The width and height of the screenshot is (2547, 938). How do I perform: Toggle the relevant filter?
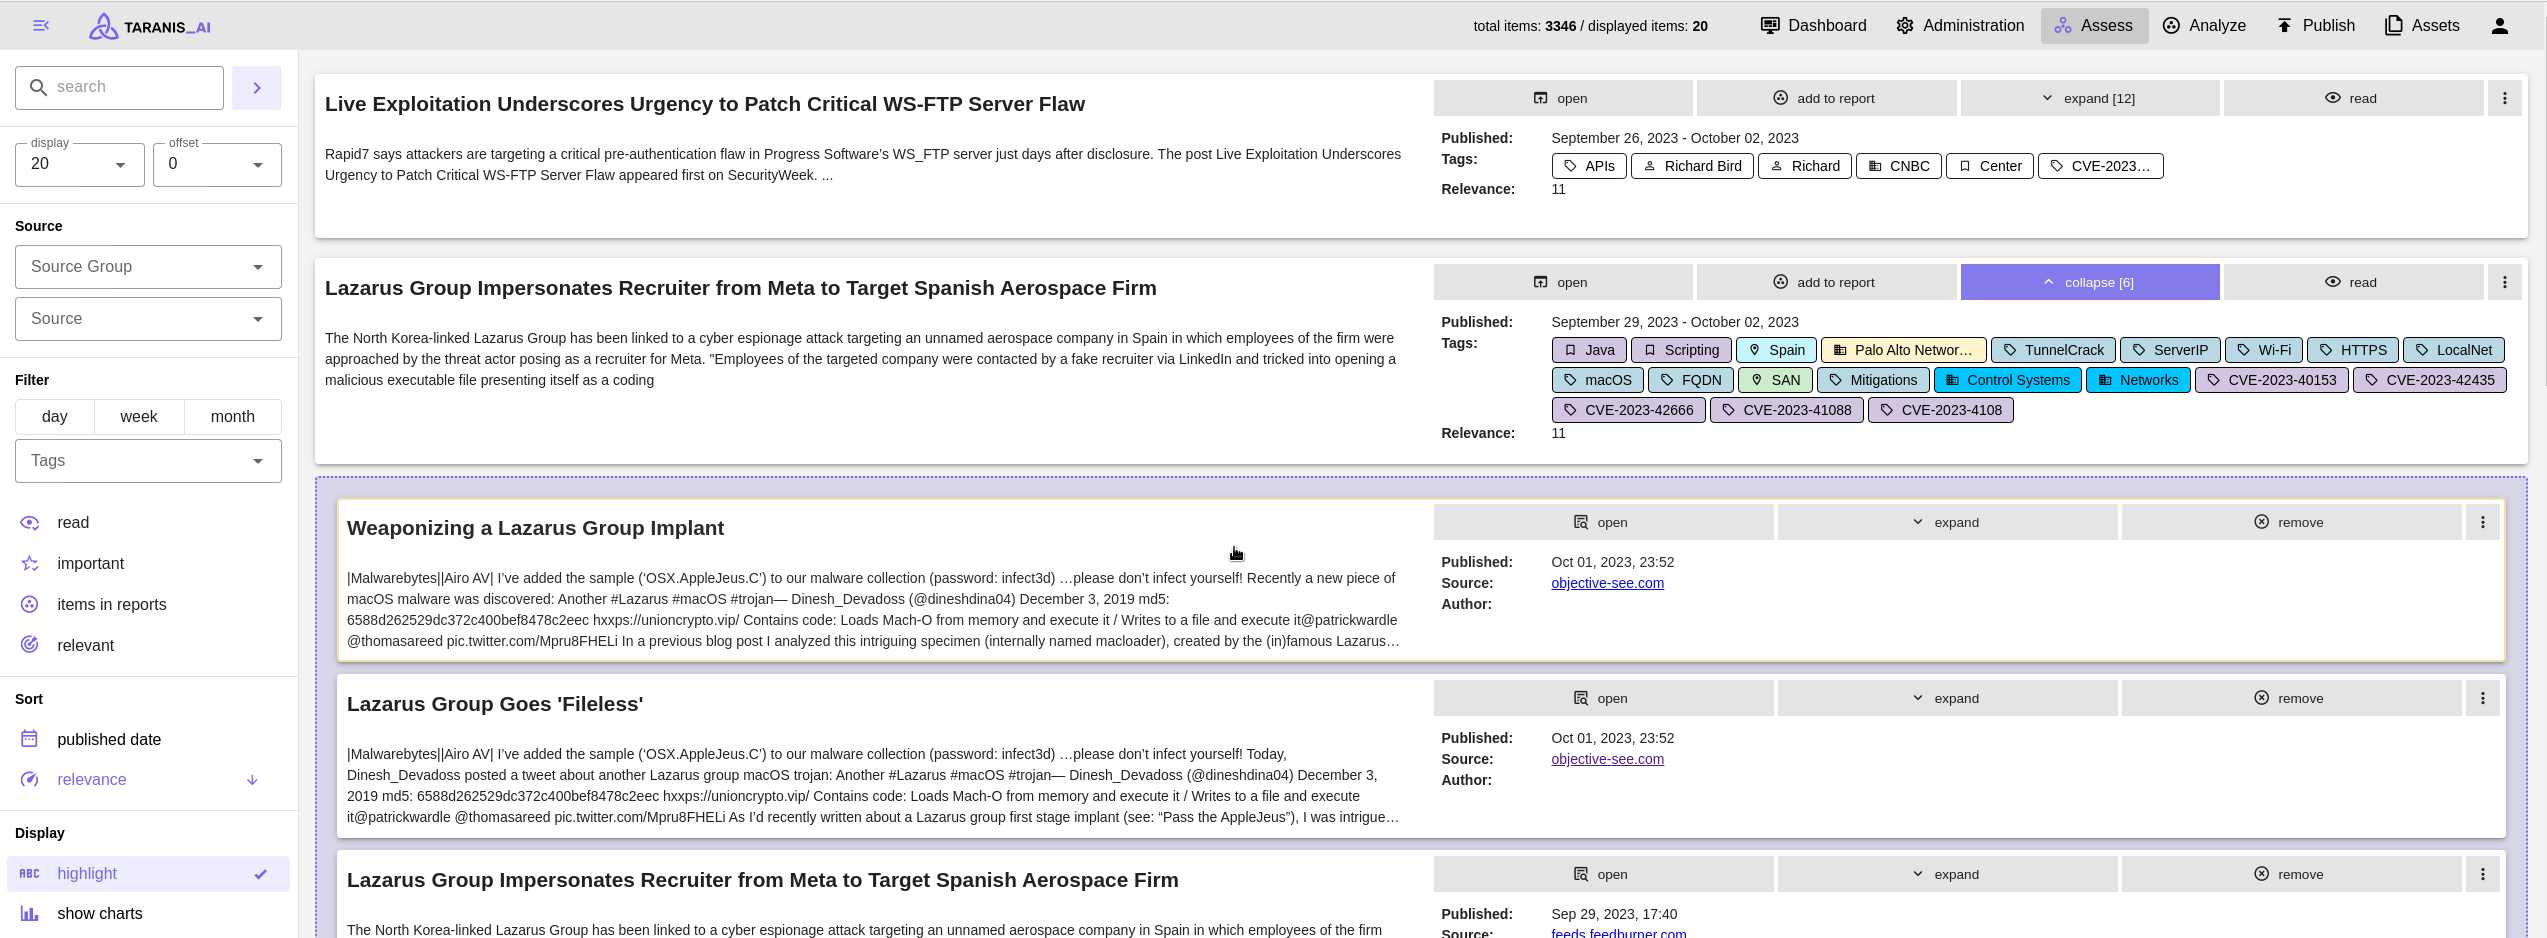coord(148,646)
